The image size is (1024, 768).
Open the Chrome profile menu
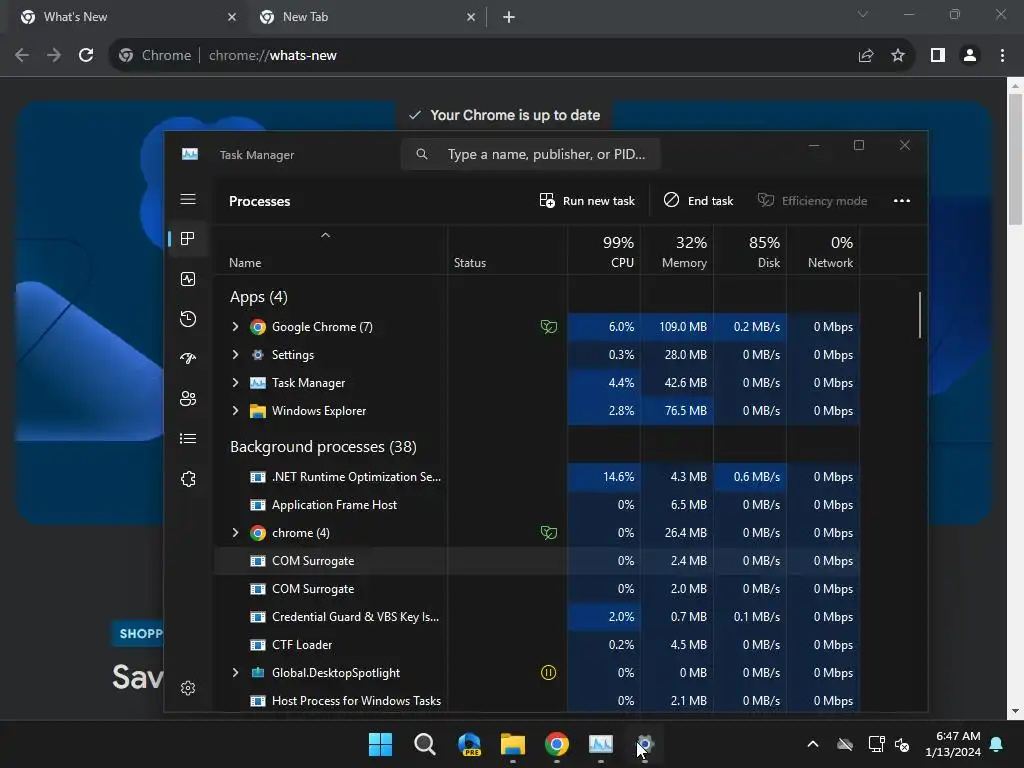click(970, 56)
